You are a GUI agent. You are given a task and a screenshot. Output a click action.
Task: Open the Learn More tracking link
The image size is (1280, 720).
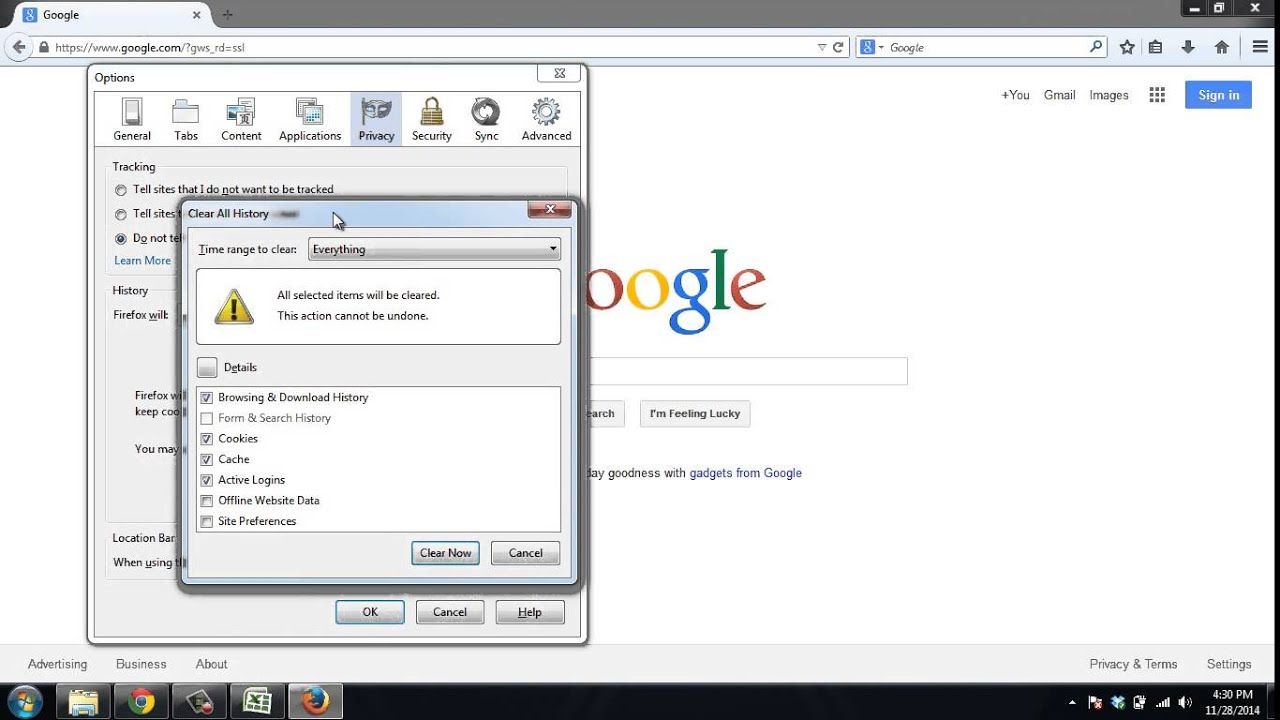142,261
